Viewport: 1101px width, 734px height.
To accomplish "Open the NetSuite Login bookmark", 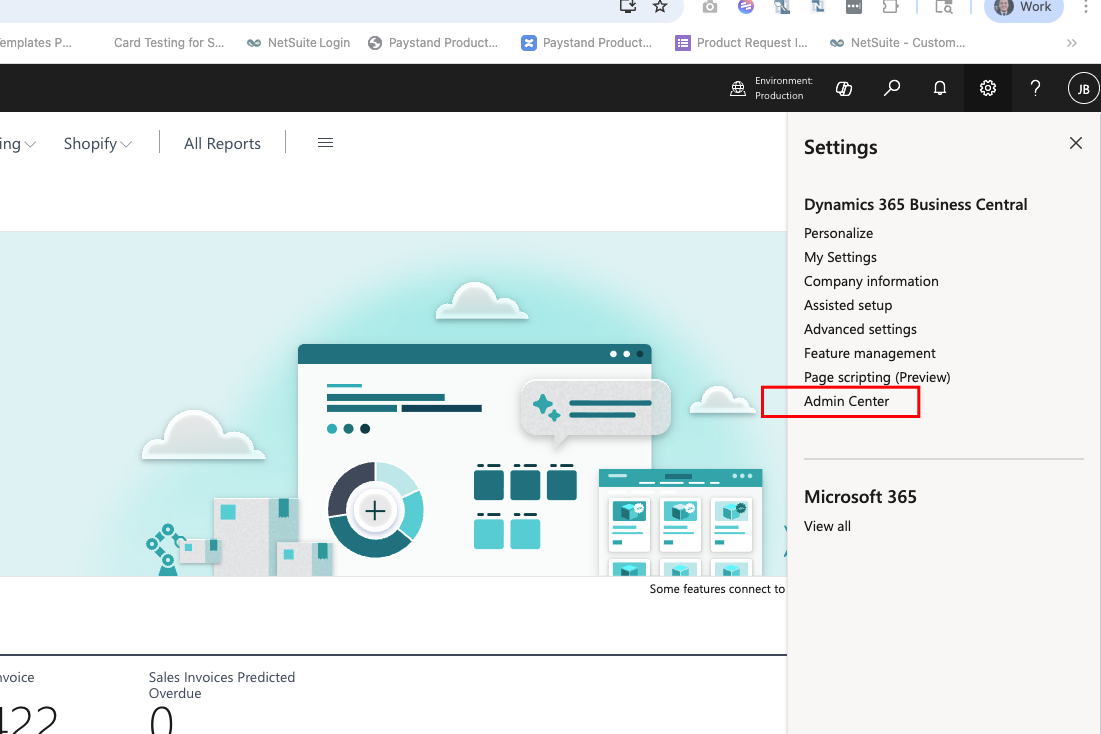I will (x=298, y=43).
